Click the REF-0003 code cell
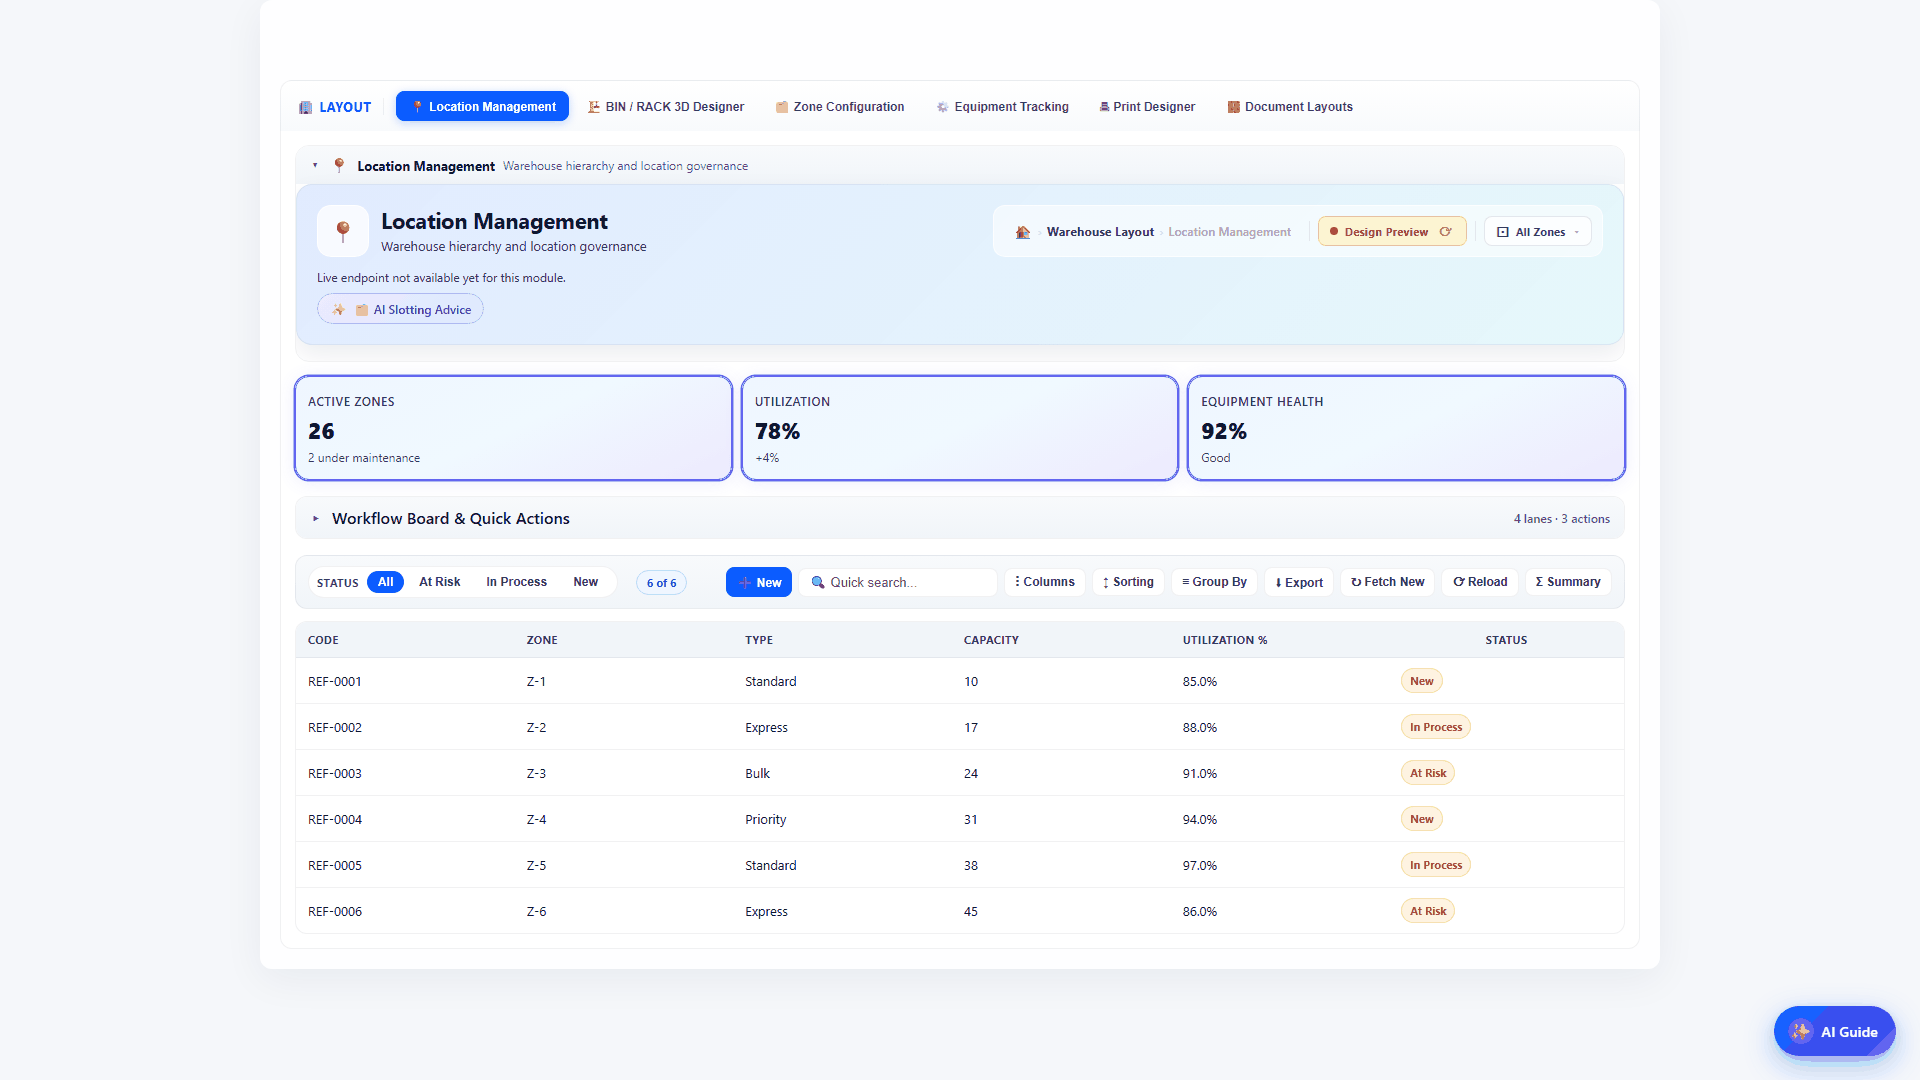 click(335, 774)
